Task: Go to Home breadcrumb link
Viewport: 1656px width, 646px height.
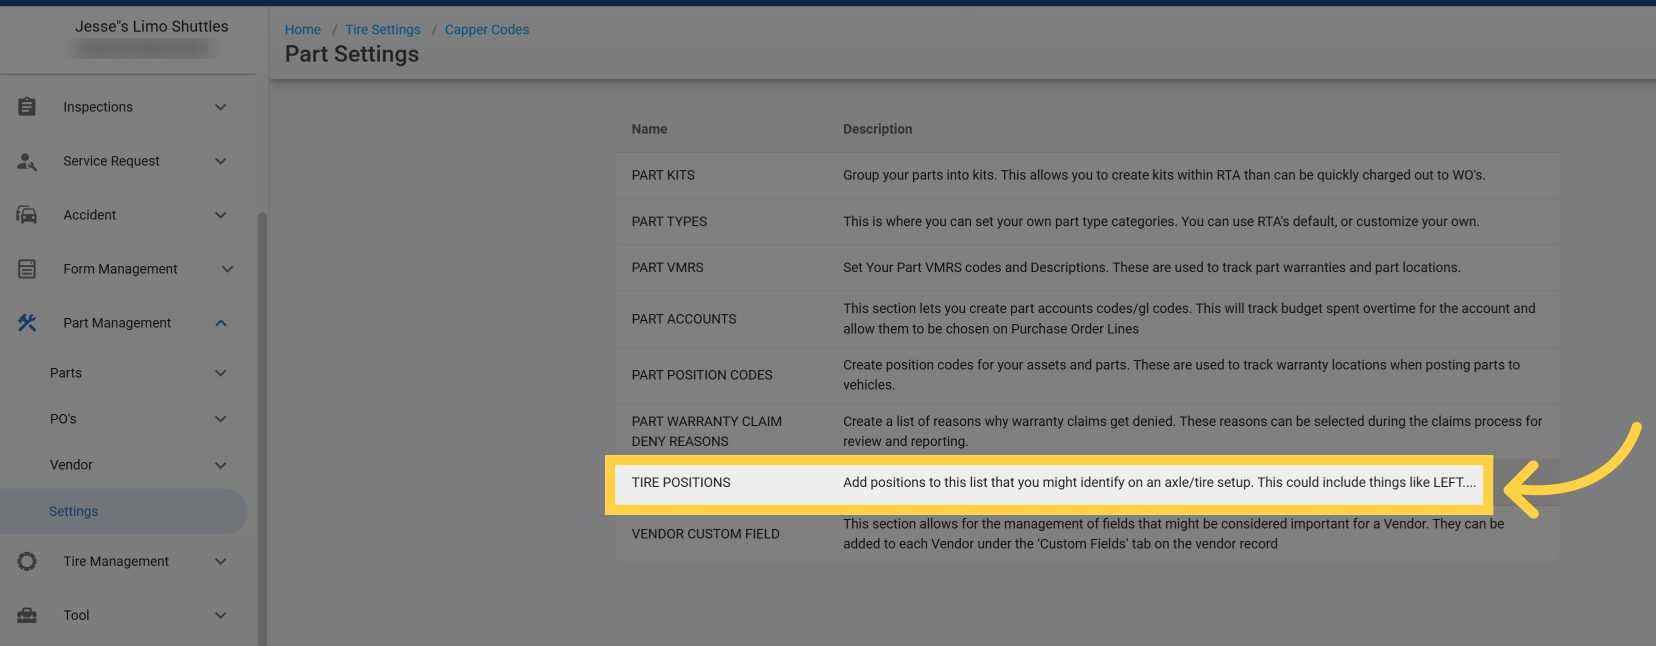Action: tap(302, 30)
